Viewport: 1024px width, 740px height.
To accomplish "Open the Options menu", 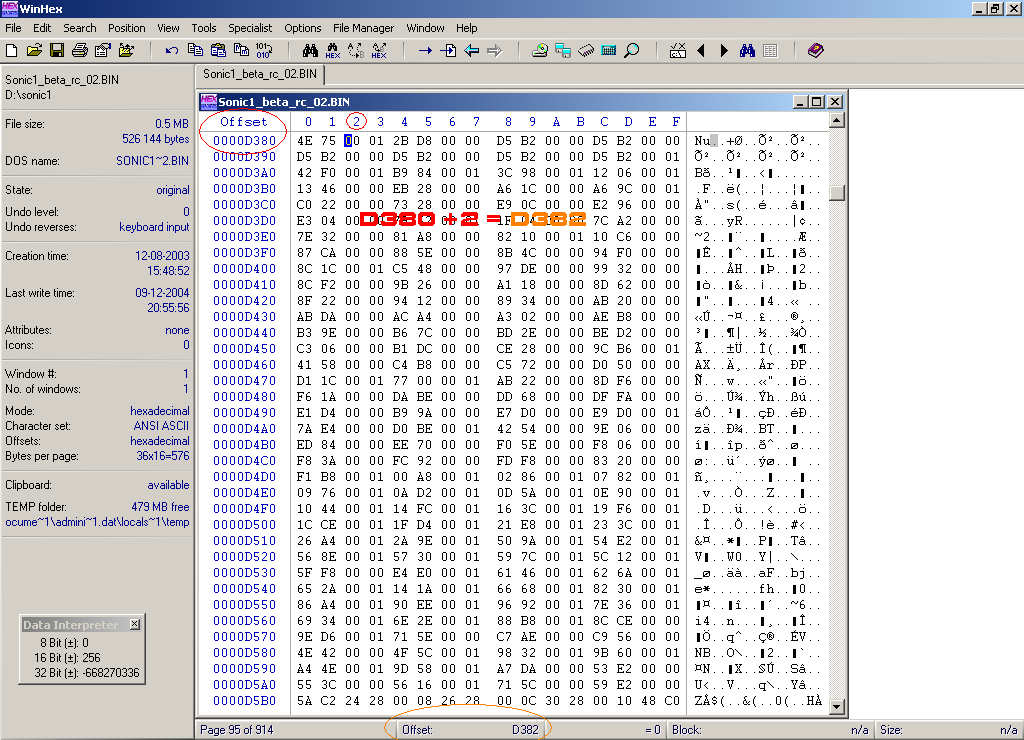I will click(302, 28).
